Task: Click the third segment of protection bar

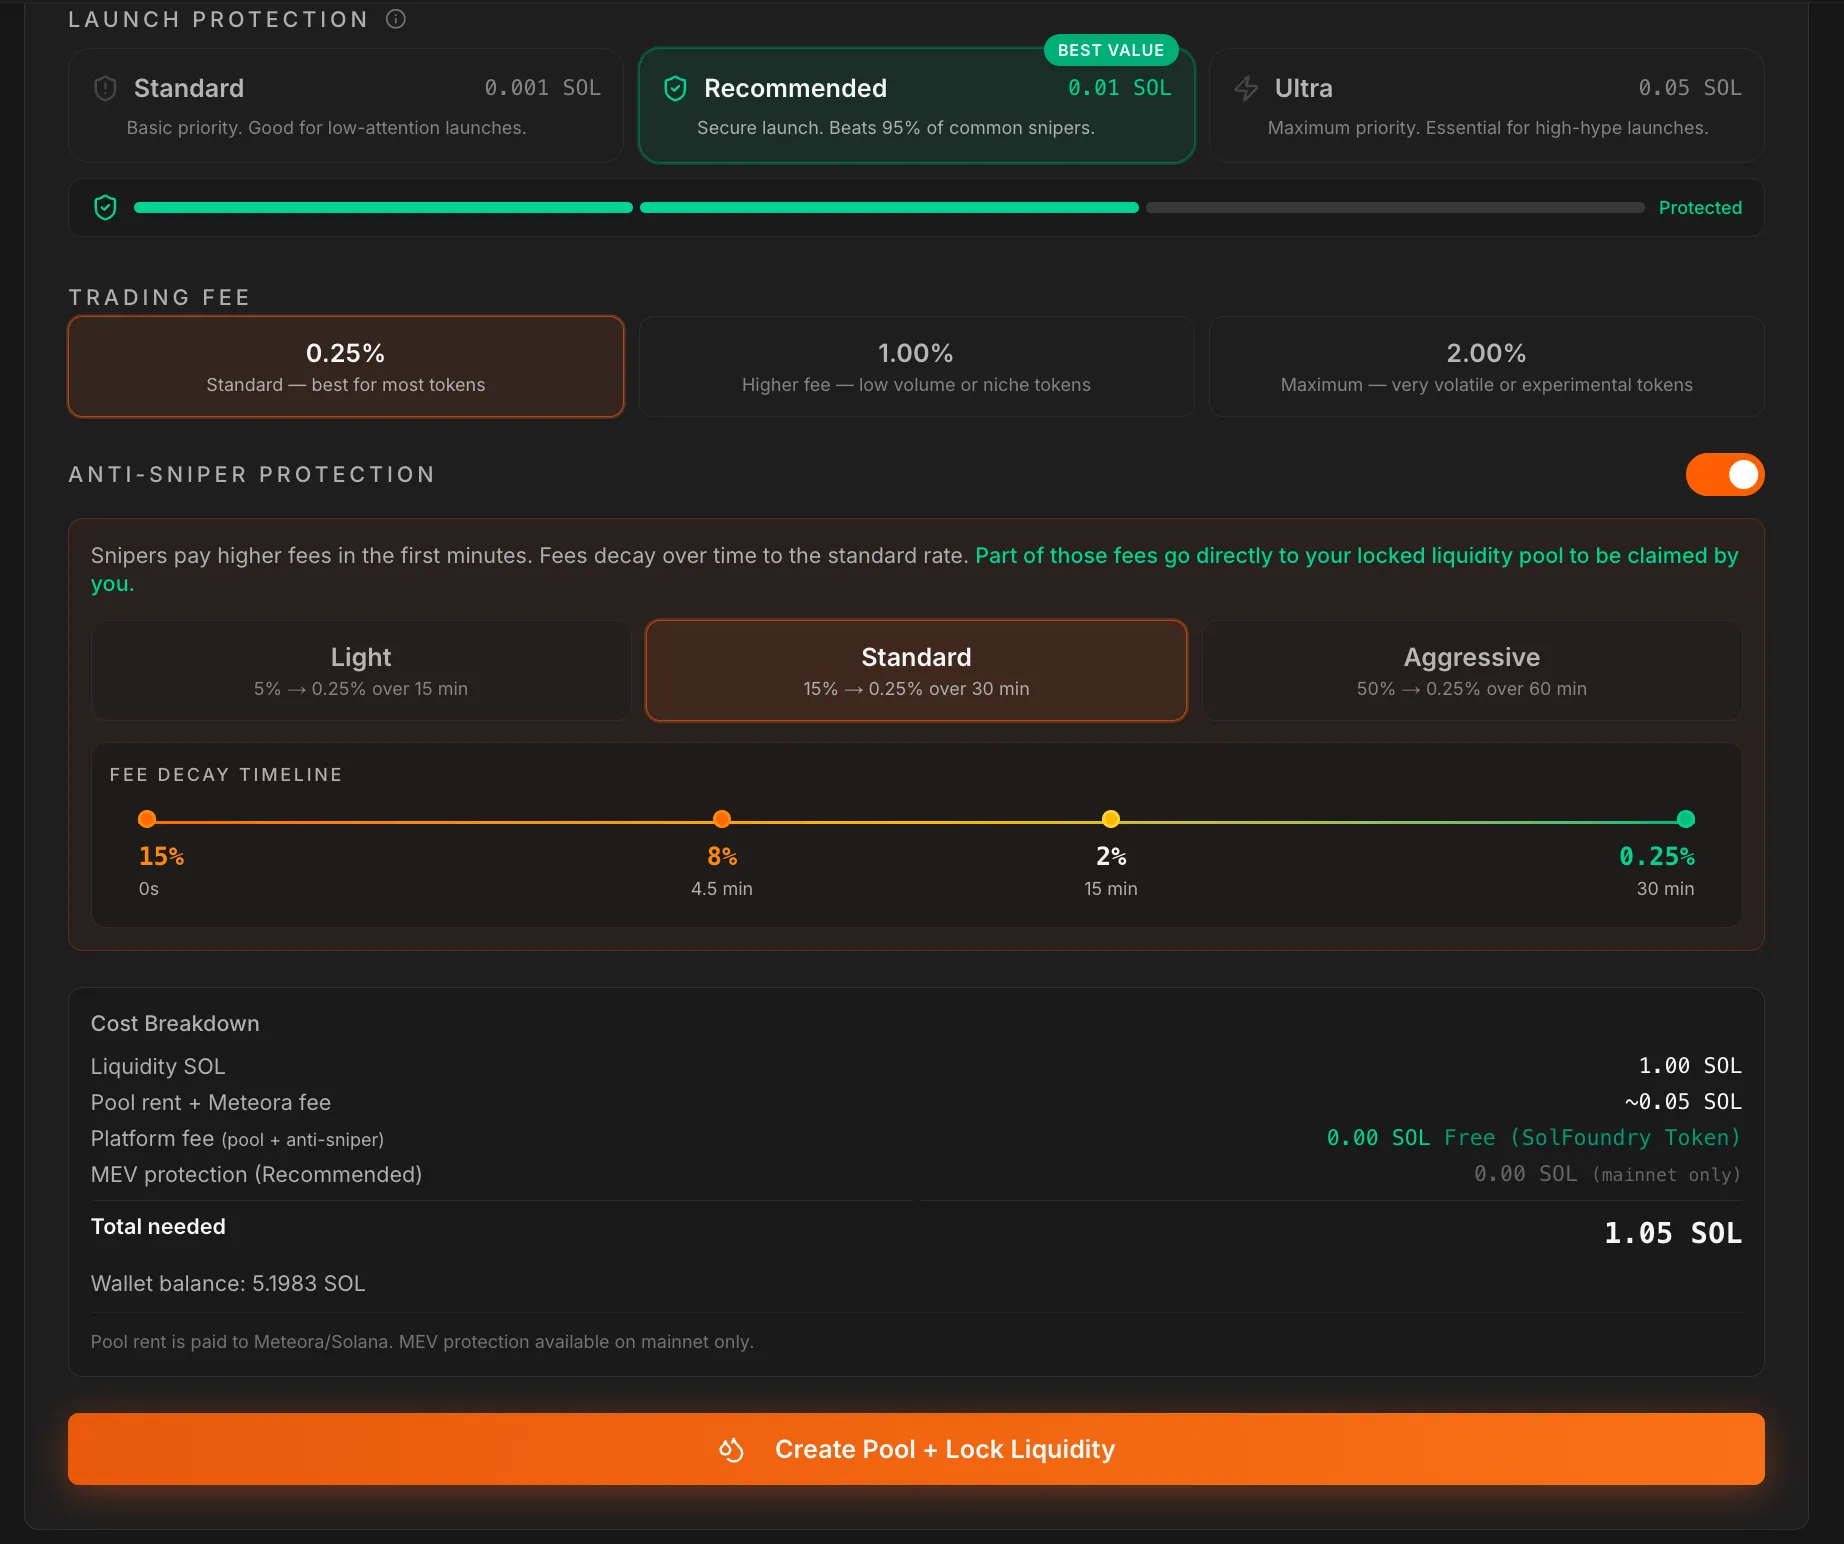Action: (x=1395, y=208)
